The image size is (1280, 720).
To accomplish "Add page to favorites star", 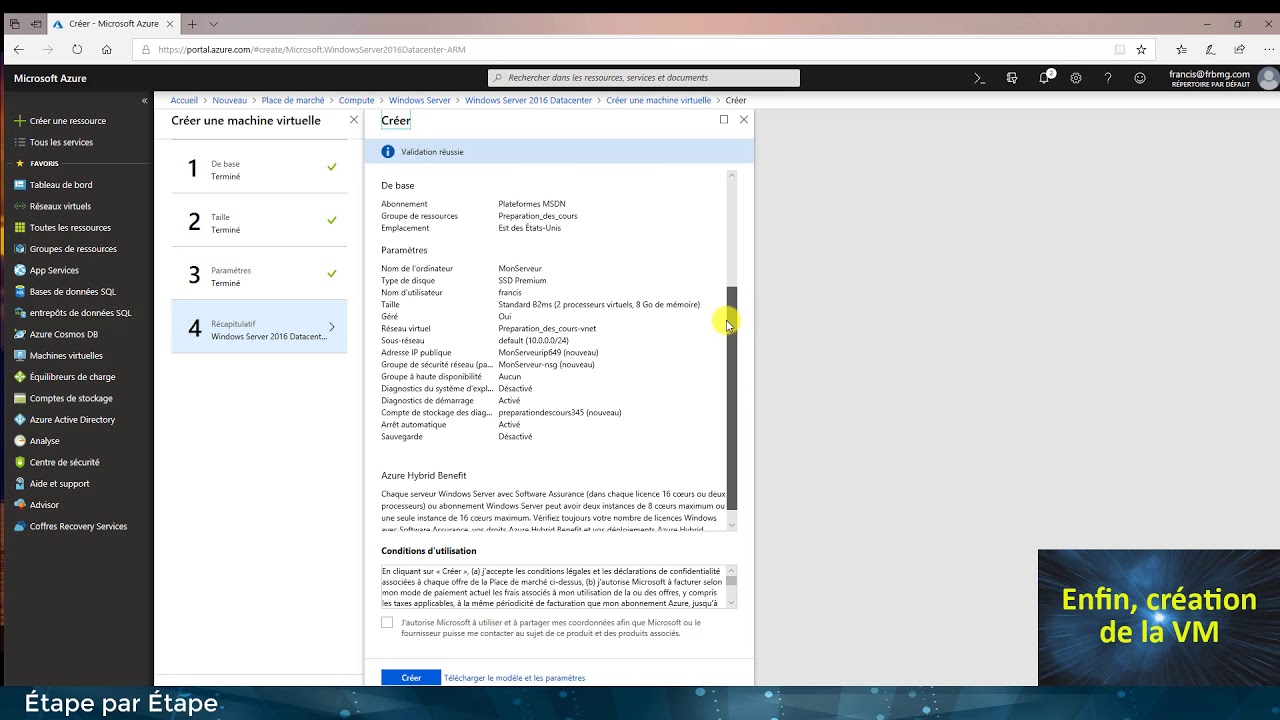I will pyautogui.click(x=1141, y=49).
